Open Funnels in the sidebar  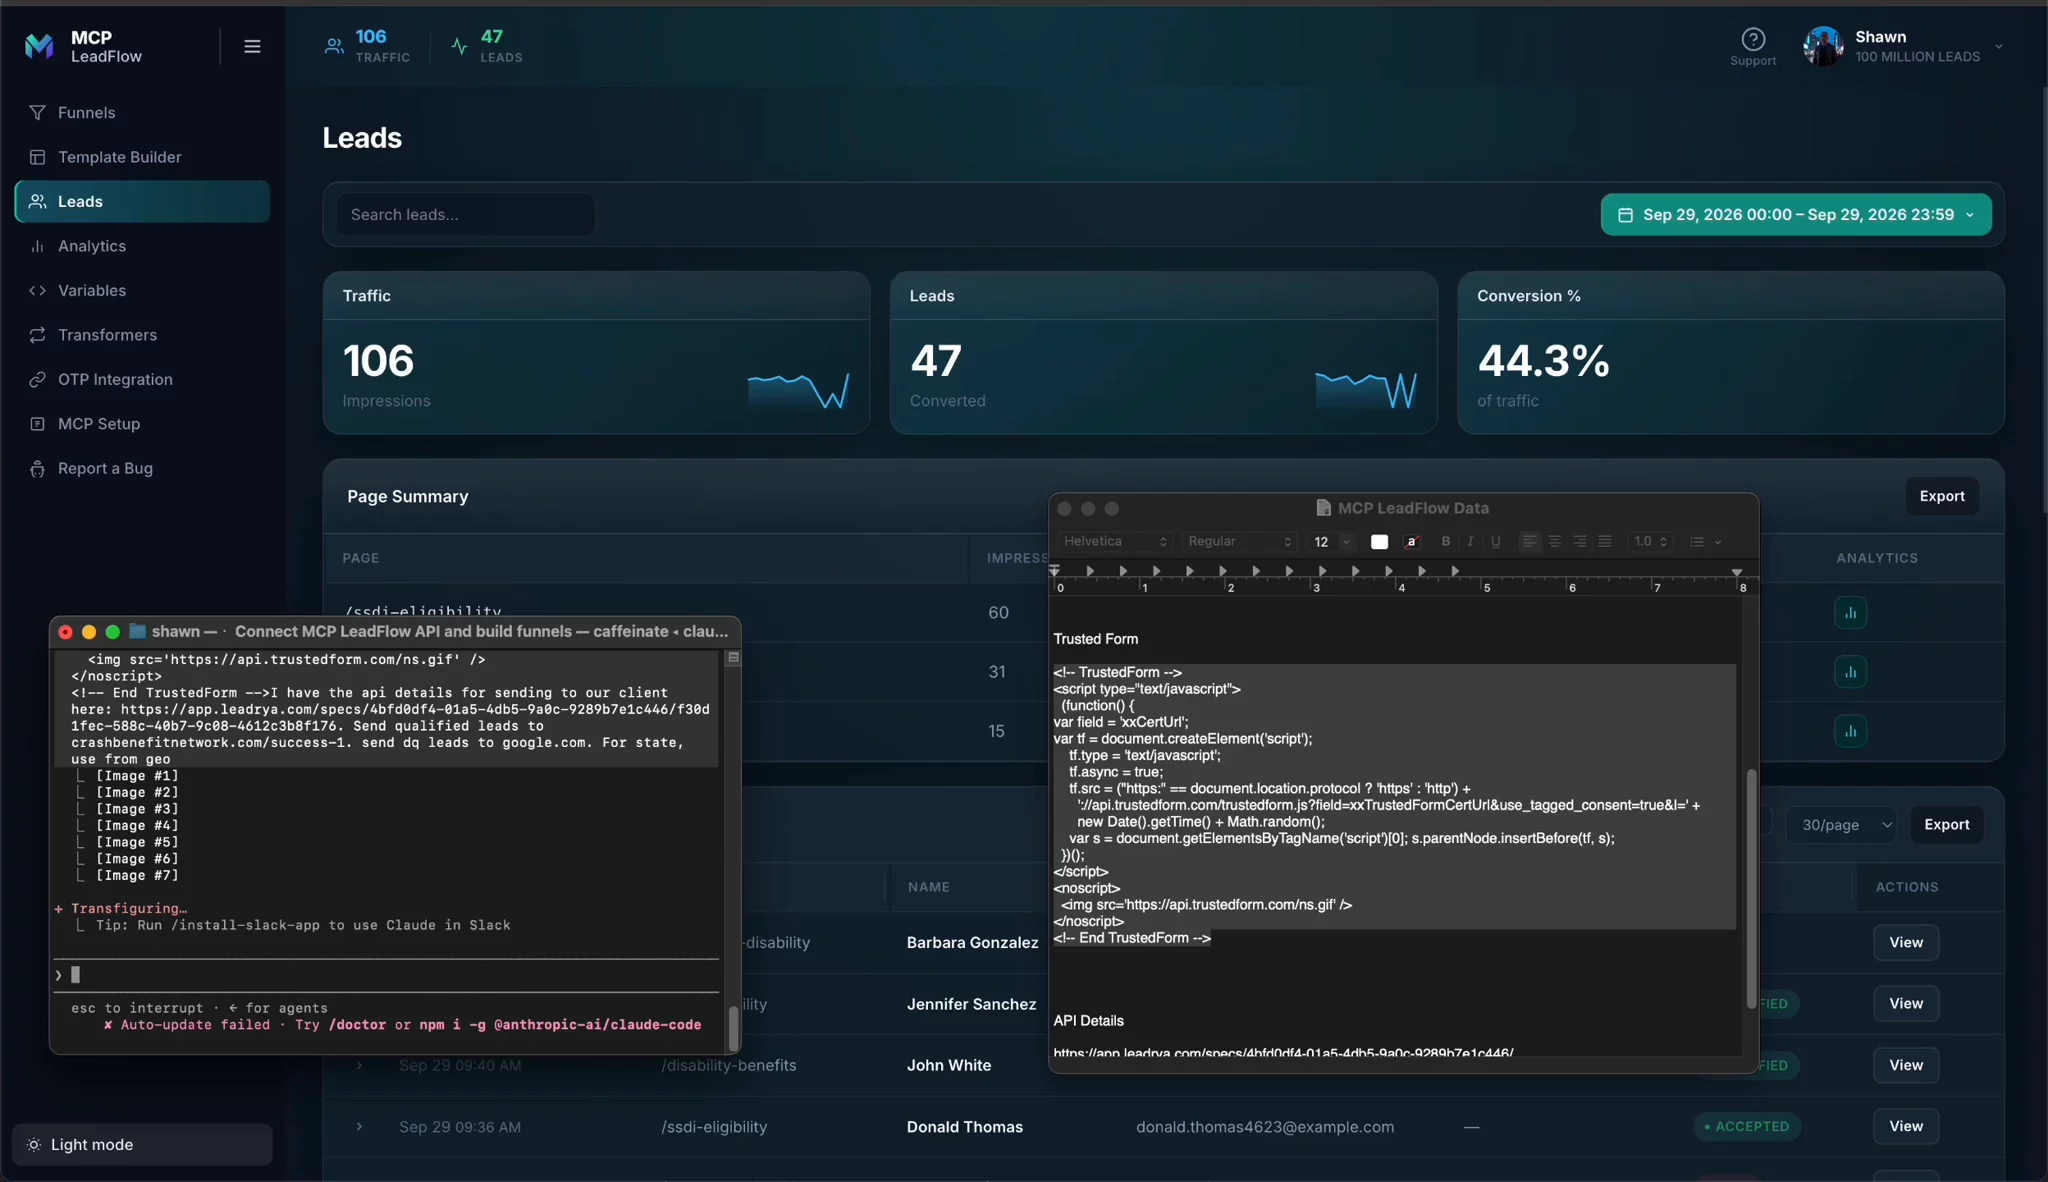[142, 113]
